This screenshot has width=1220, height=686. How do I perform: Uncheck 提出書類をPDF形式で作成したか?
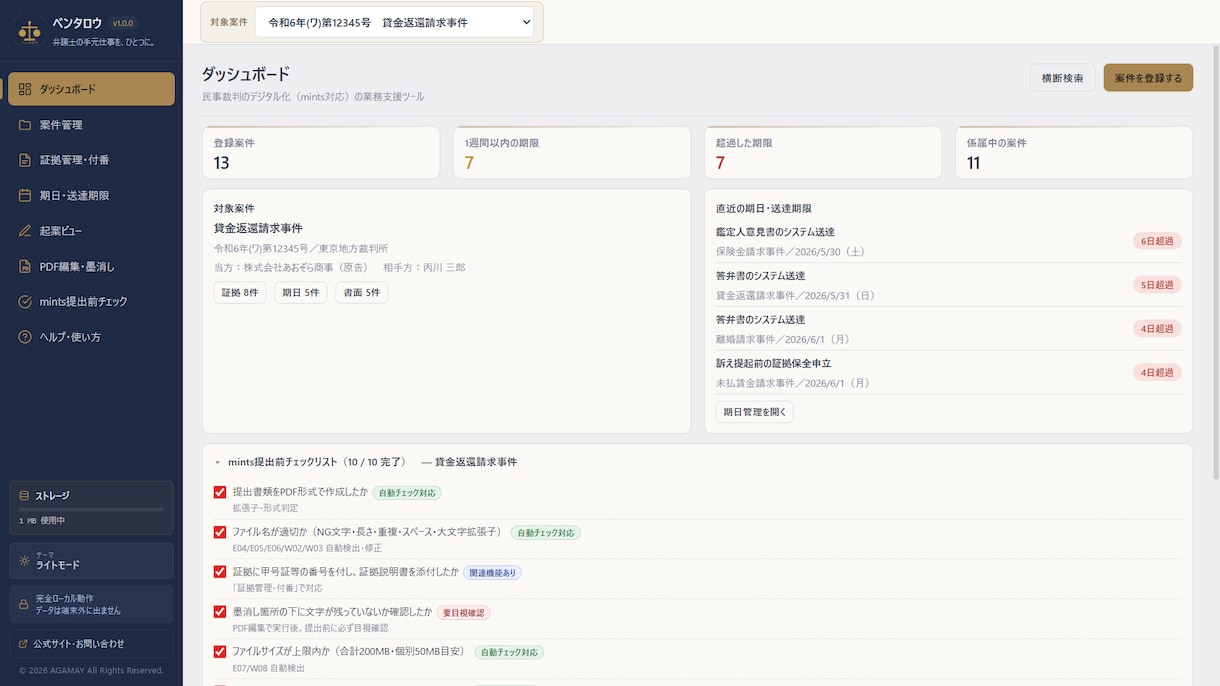220,492
